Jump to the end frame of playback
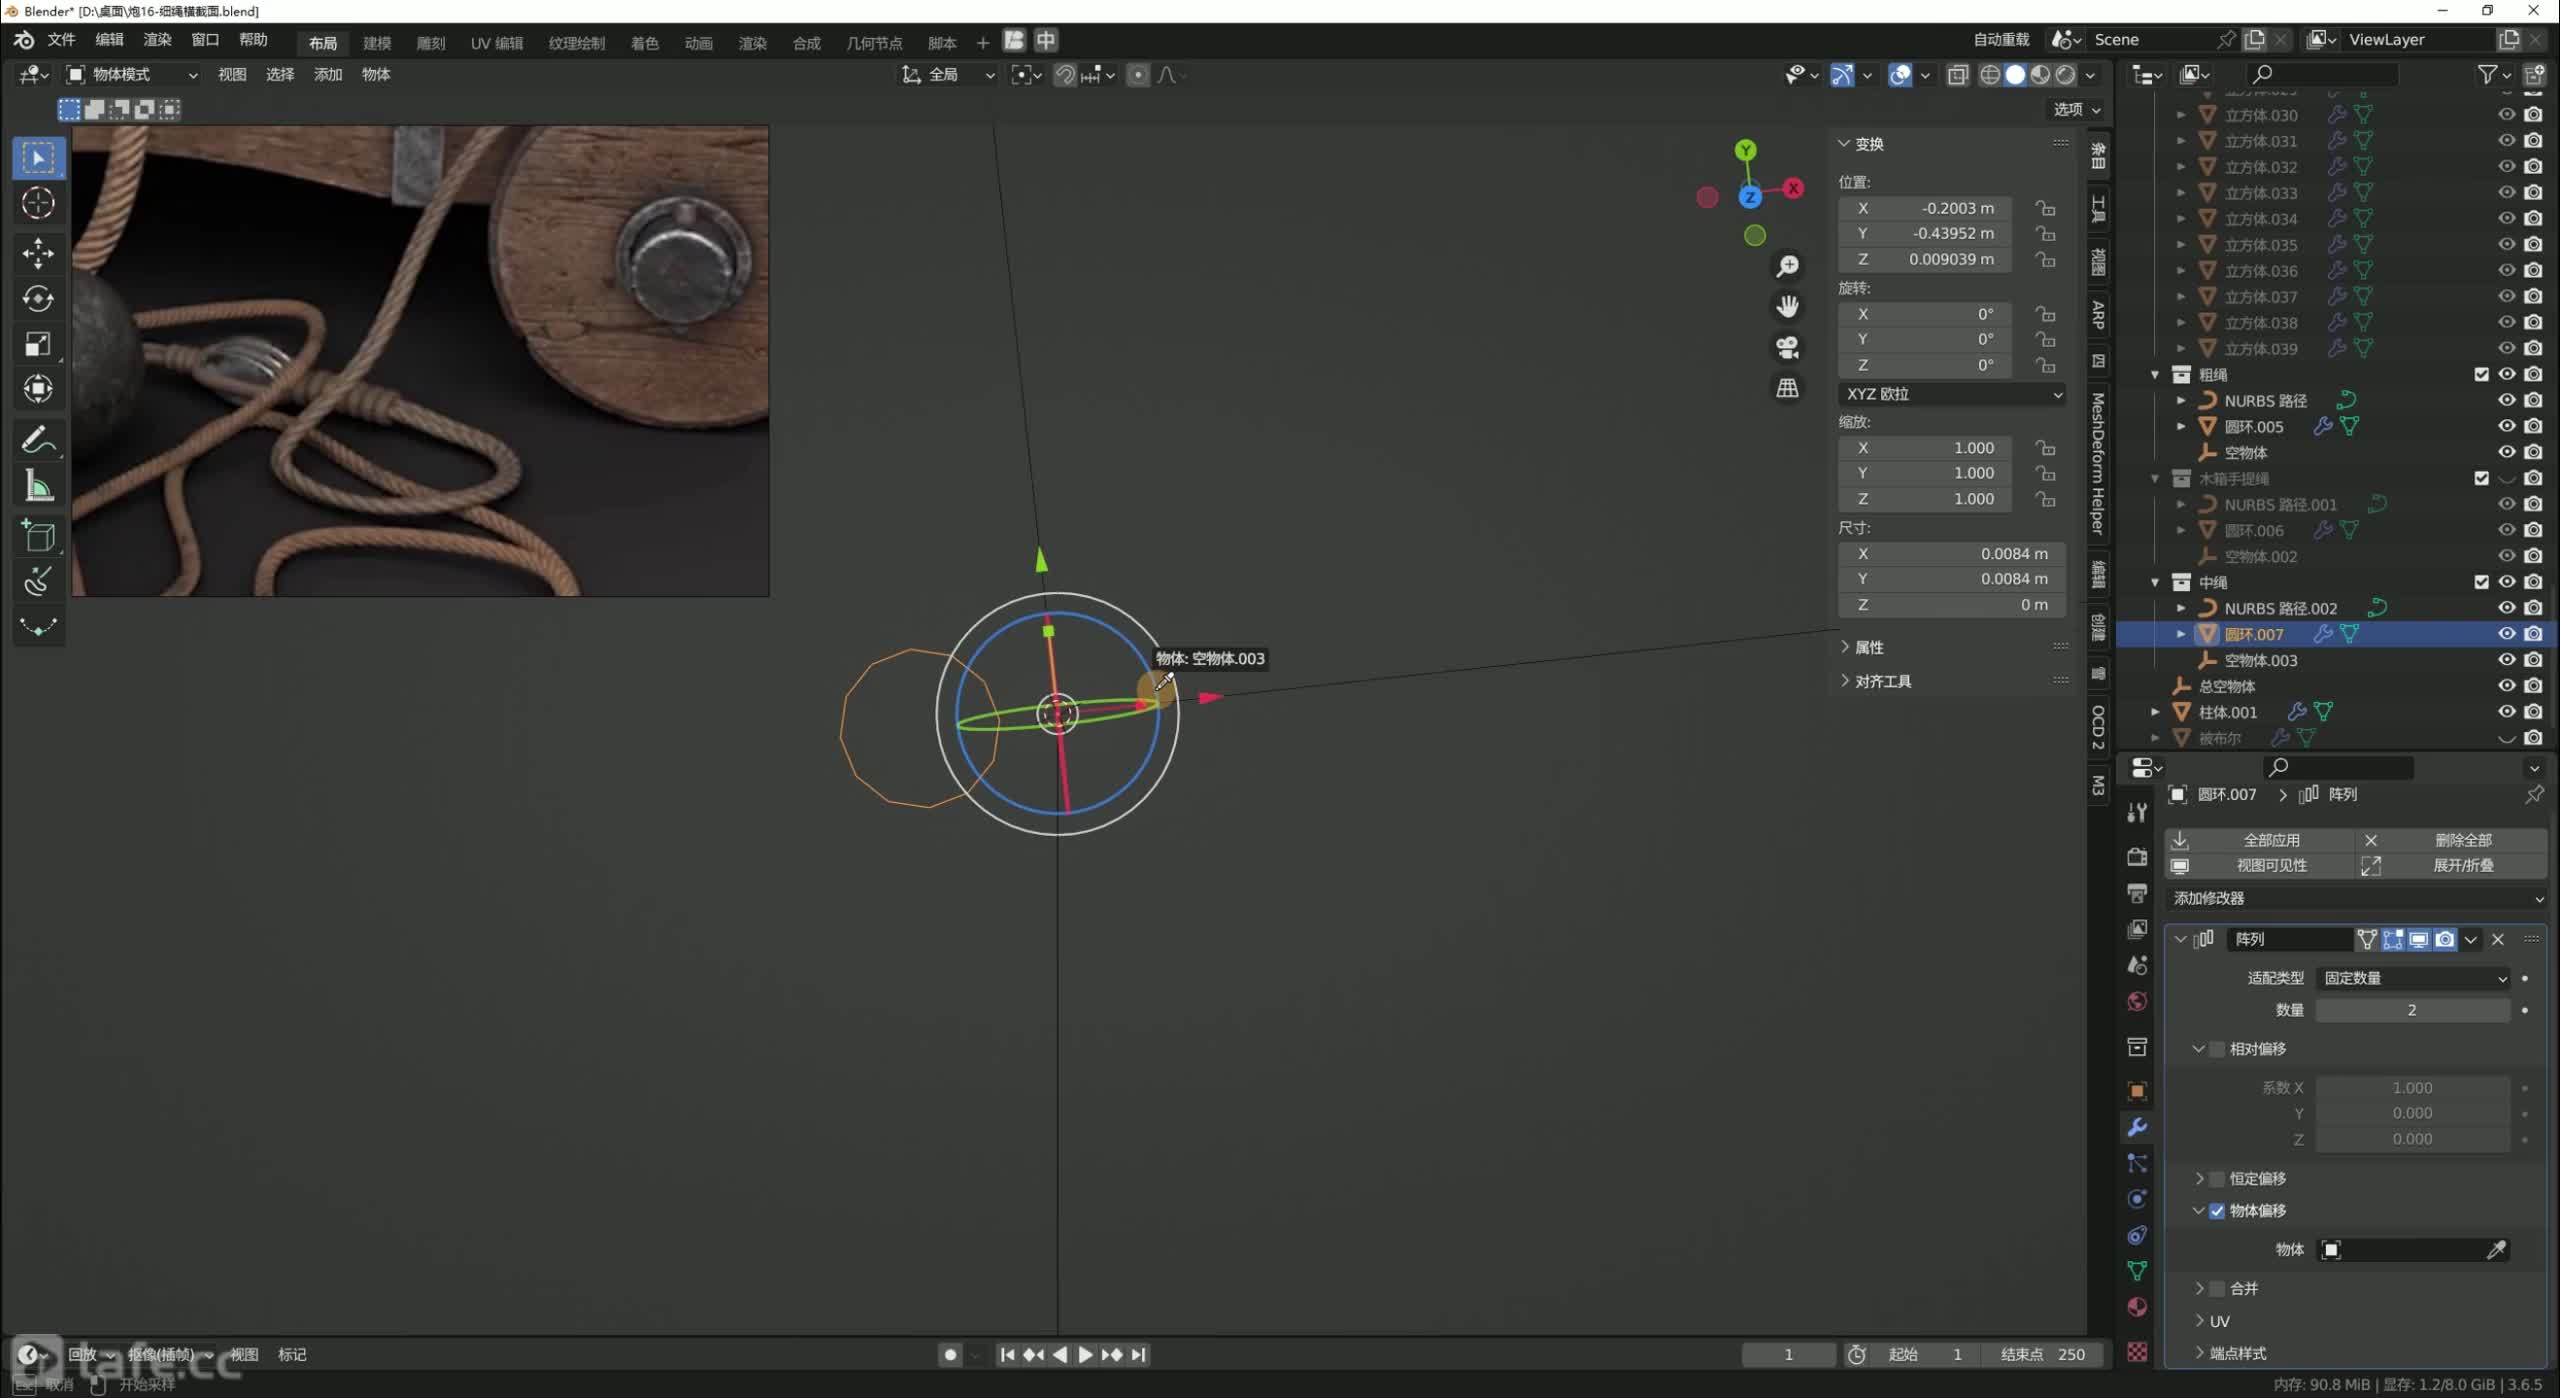 click(1138, 1355)
